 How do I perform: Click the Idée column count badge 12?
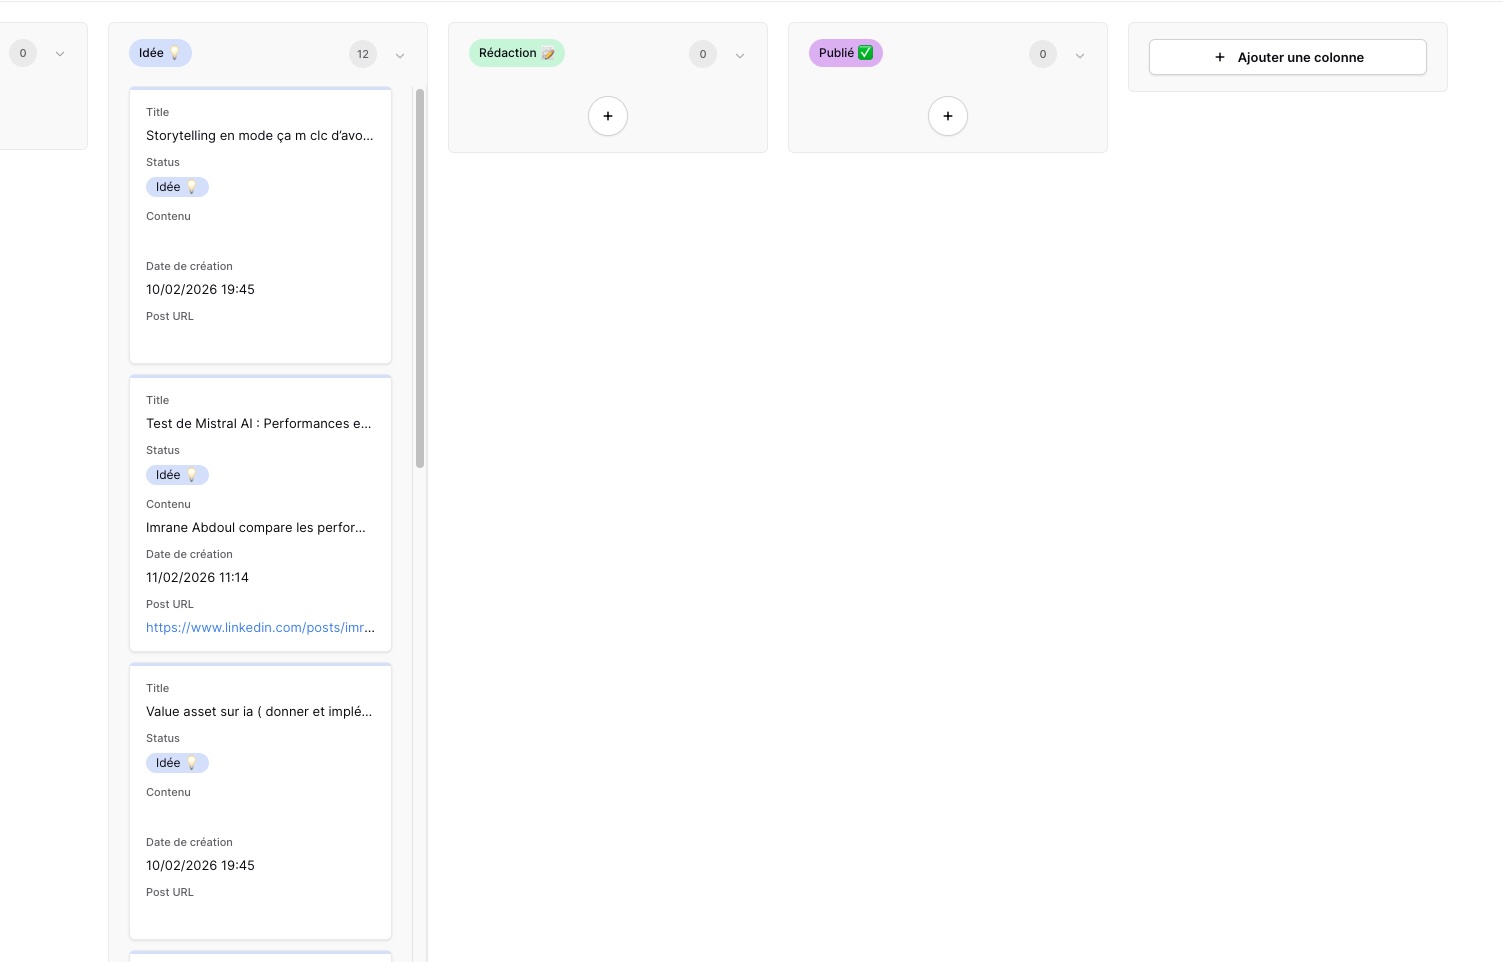(x=363, y=54)
